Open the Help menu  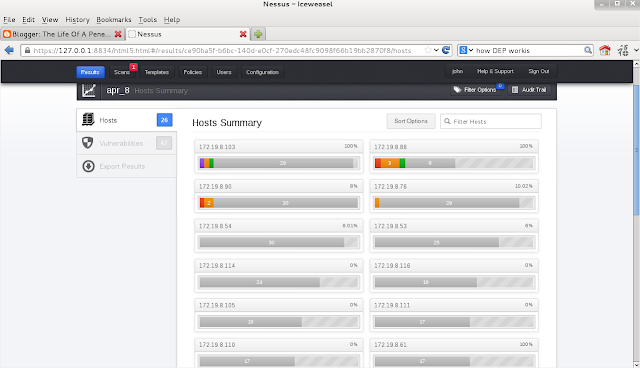click(172, 20)
